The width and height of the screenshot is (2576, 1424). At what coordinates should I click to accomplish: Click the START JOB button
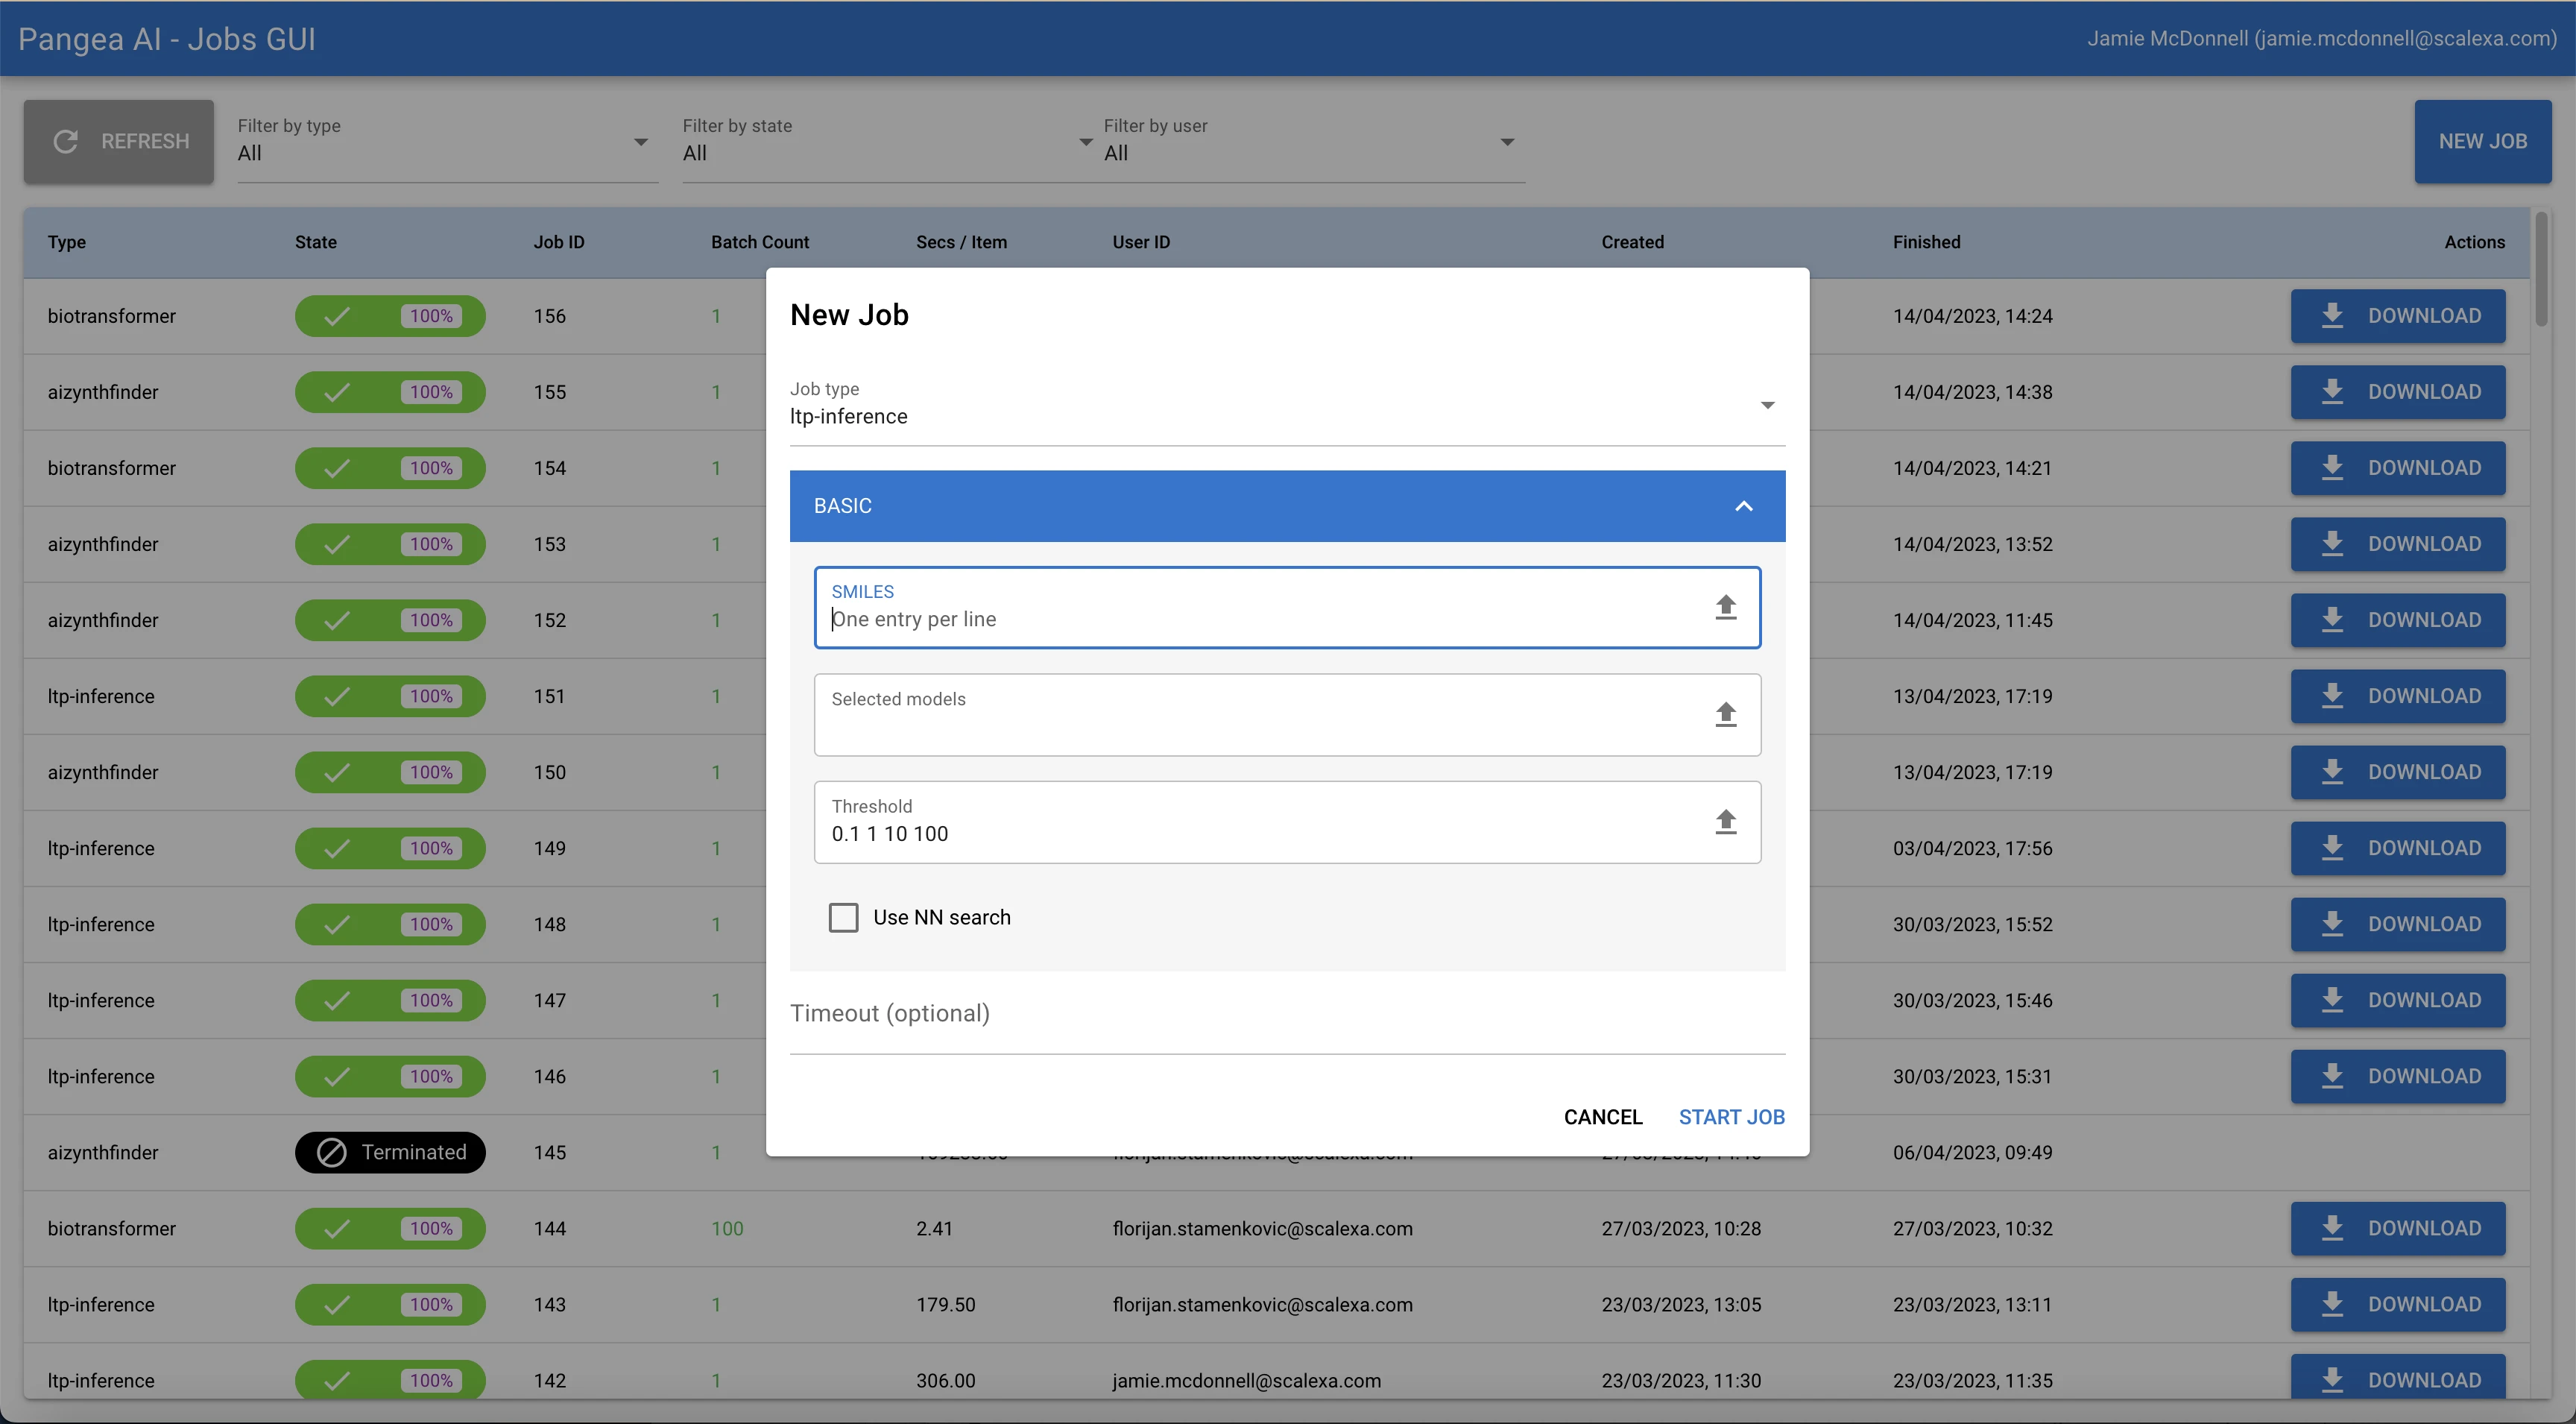(1731, 1117)
